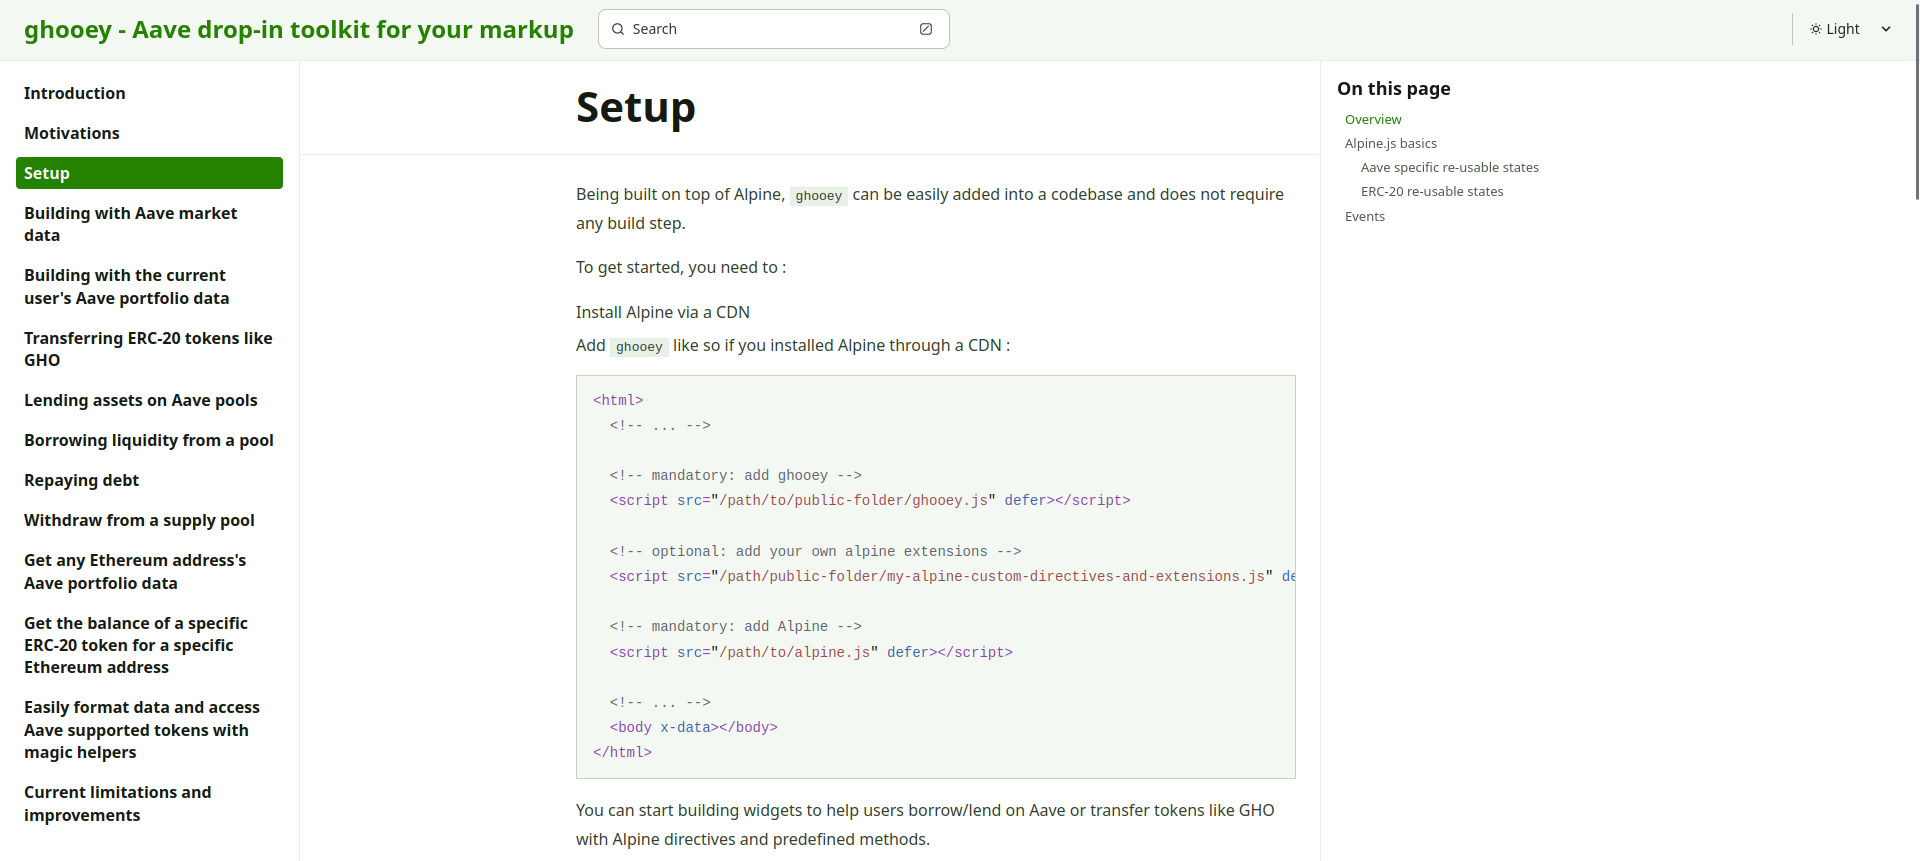Focus the Search input field

[x=773, y=29]
